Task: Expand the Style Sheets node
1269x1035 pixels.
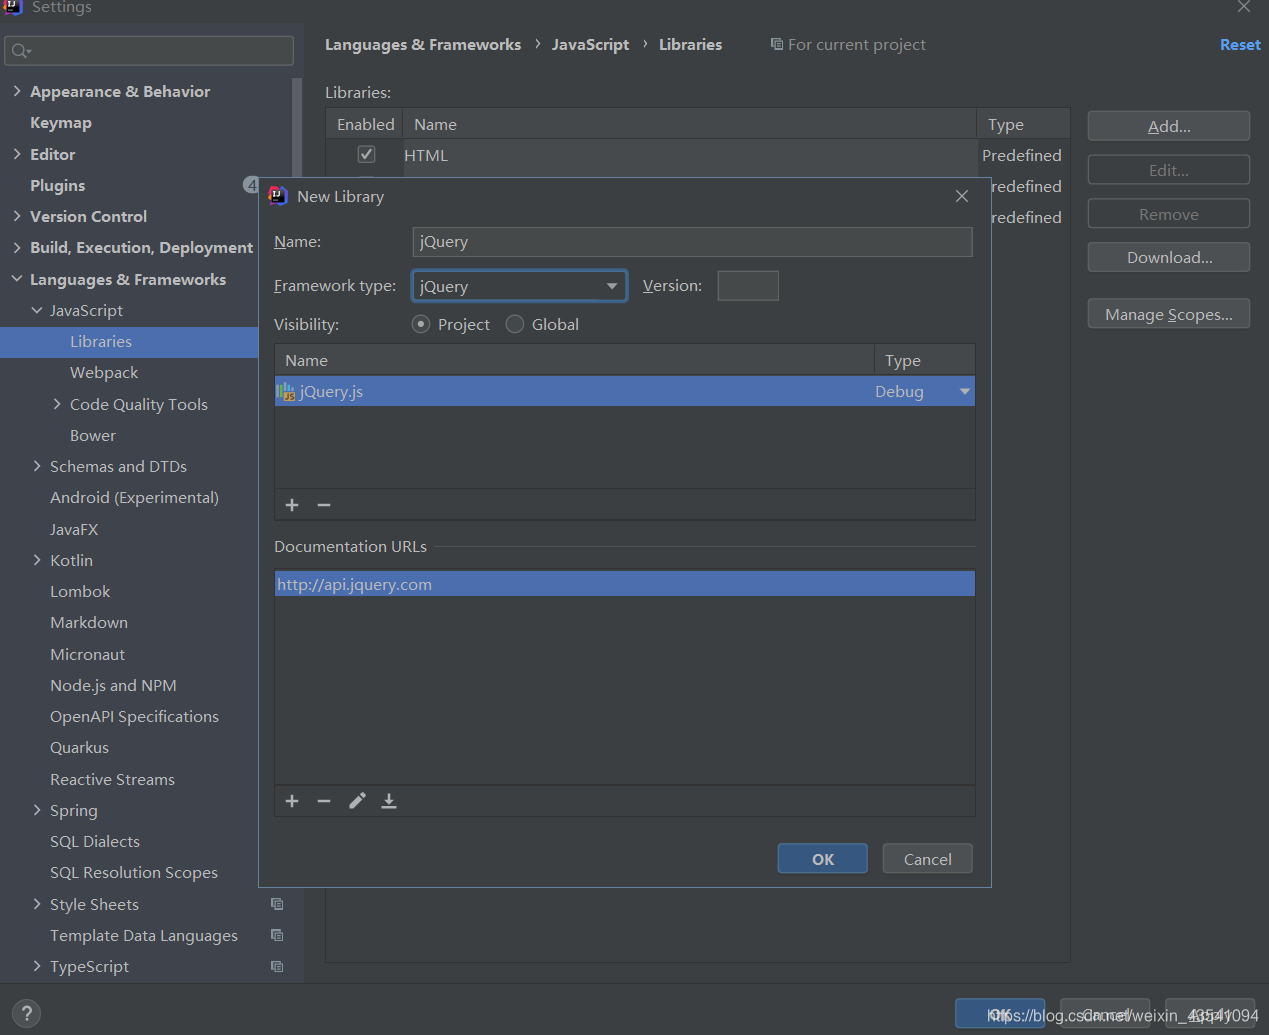Action: pos(37,904)
